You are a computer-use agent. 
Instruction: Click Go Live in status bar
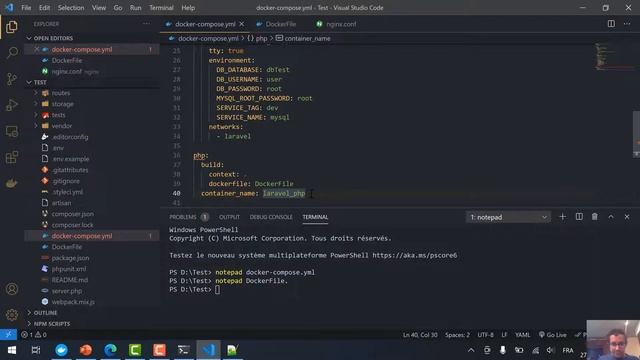click(552, 335)
